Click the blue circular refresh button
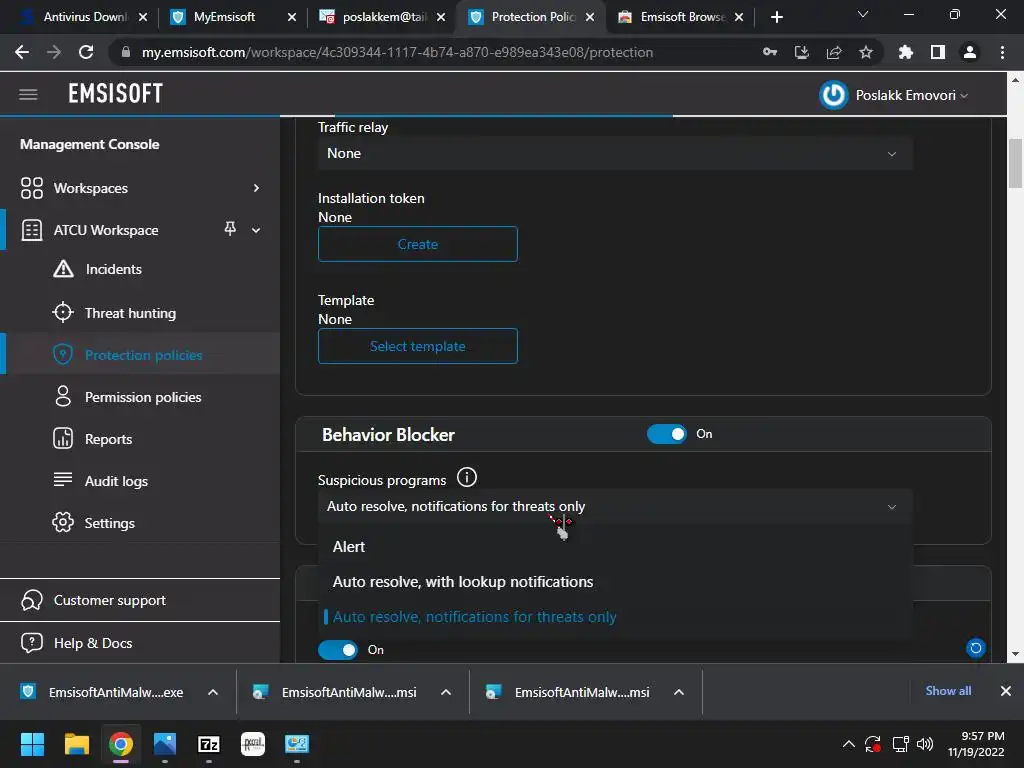 click(976, 648)
